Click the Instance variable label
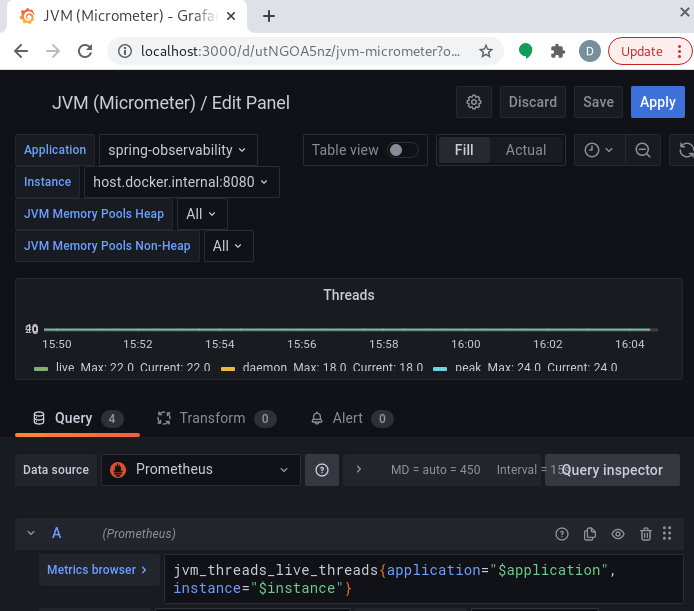This screenshot has height=611, width=694. click(47, 182)
